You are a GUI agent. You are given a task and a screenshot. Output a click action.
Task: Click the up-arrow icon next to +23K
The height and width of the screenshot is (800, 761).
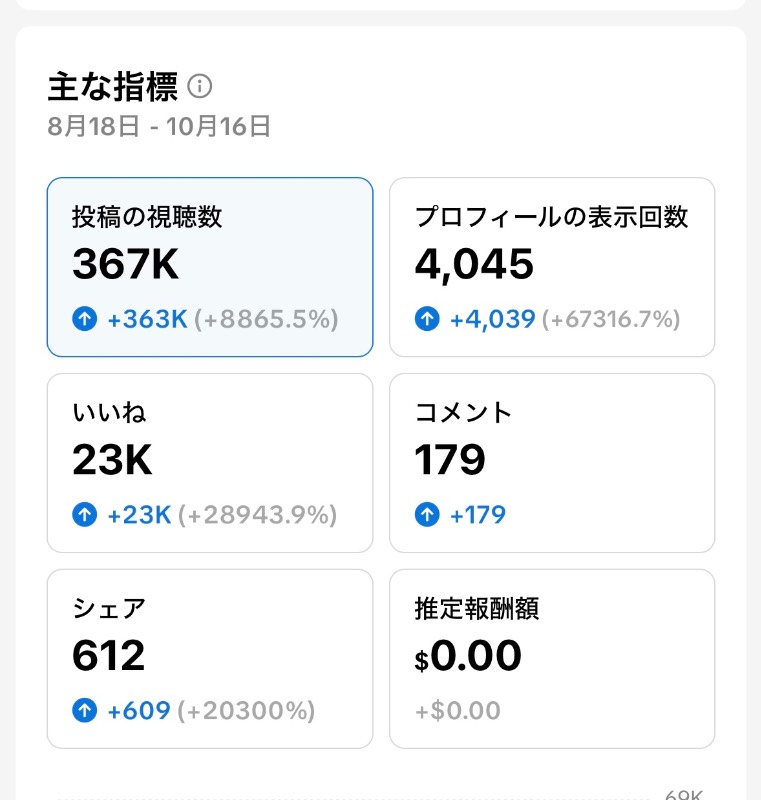85,514
